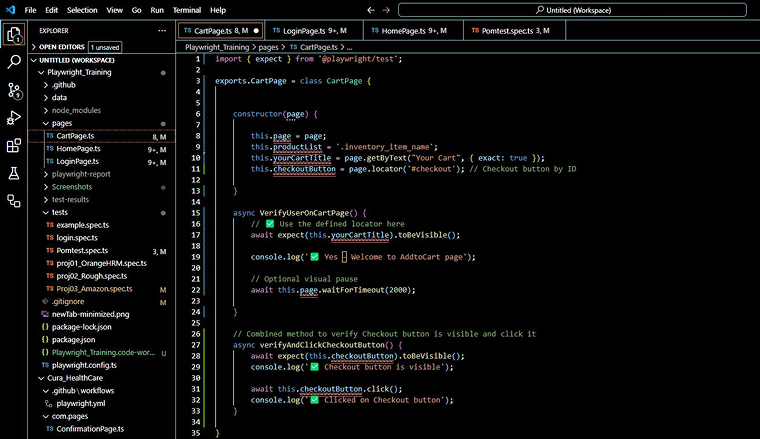
Task: Open the Search view in activity bar
Action: tap(14, 62)
